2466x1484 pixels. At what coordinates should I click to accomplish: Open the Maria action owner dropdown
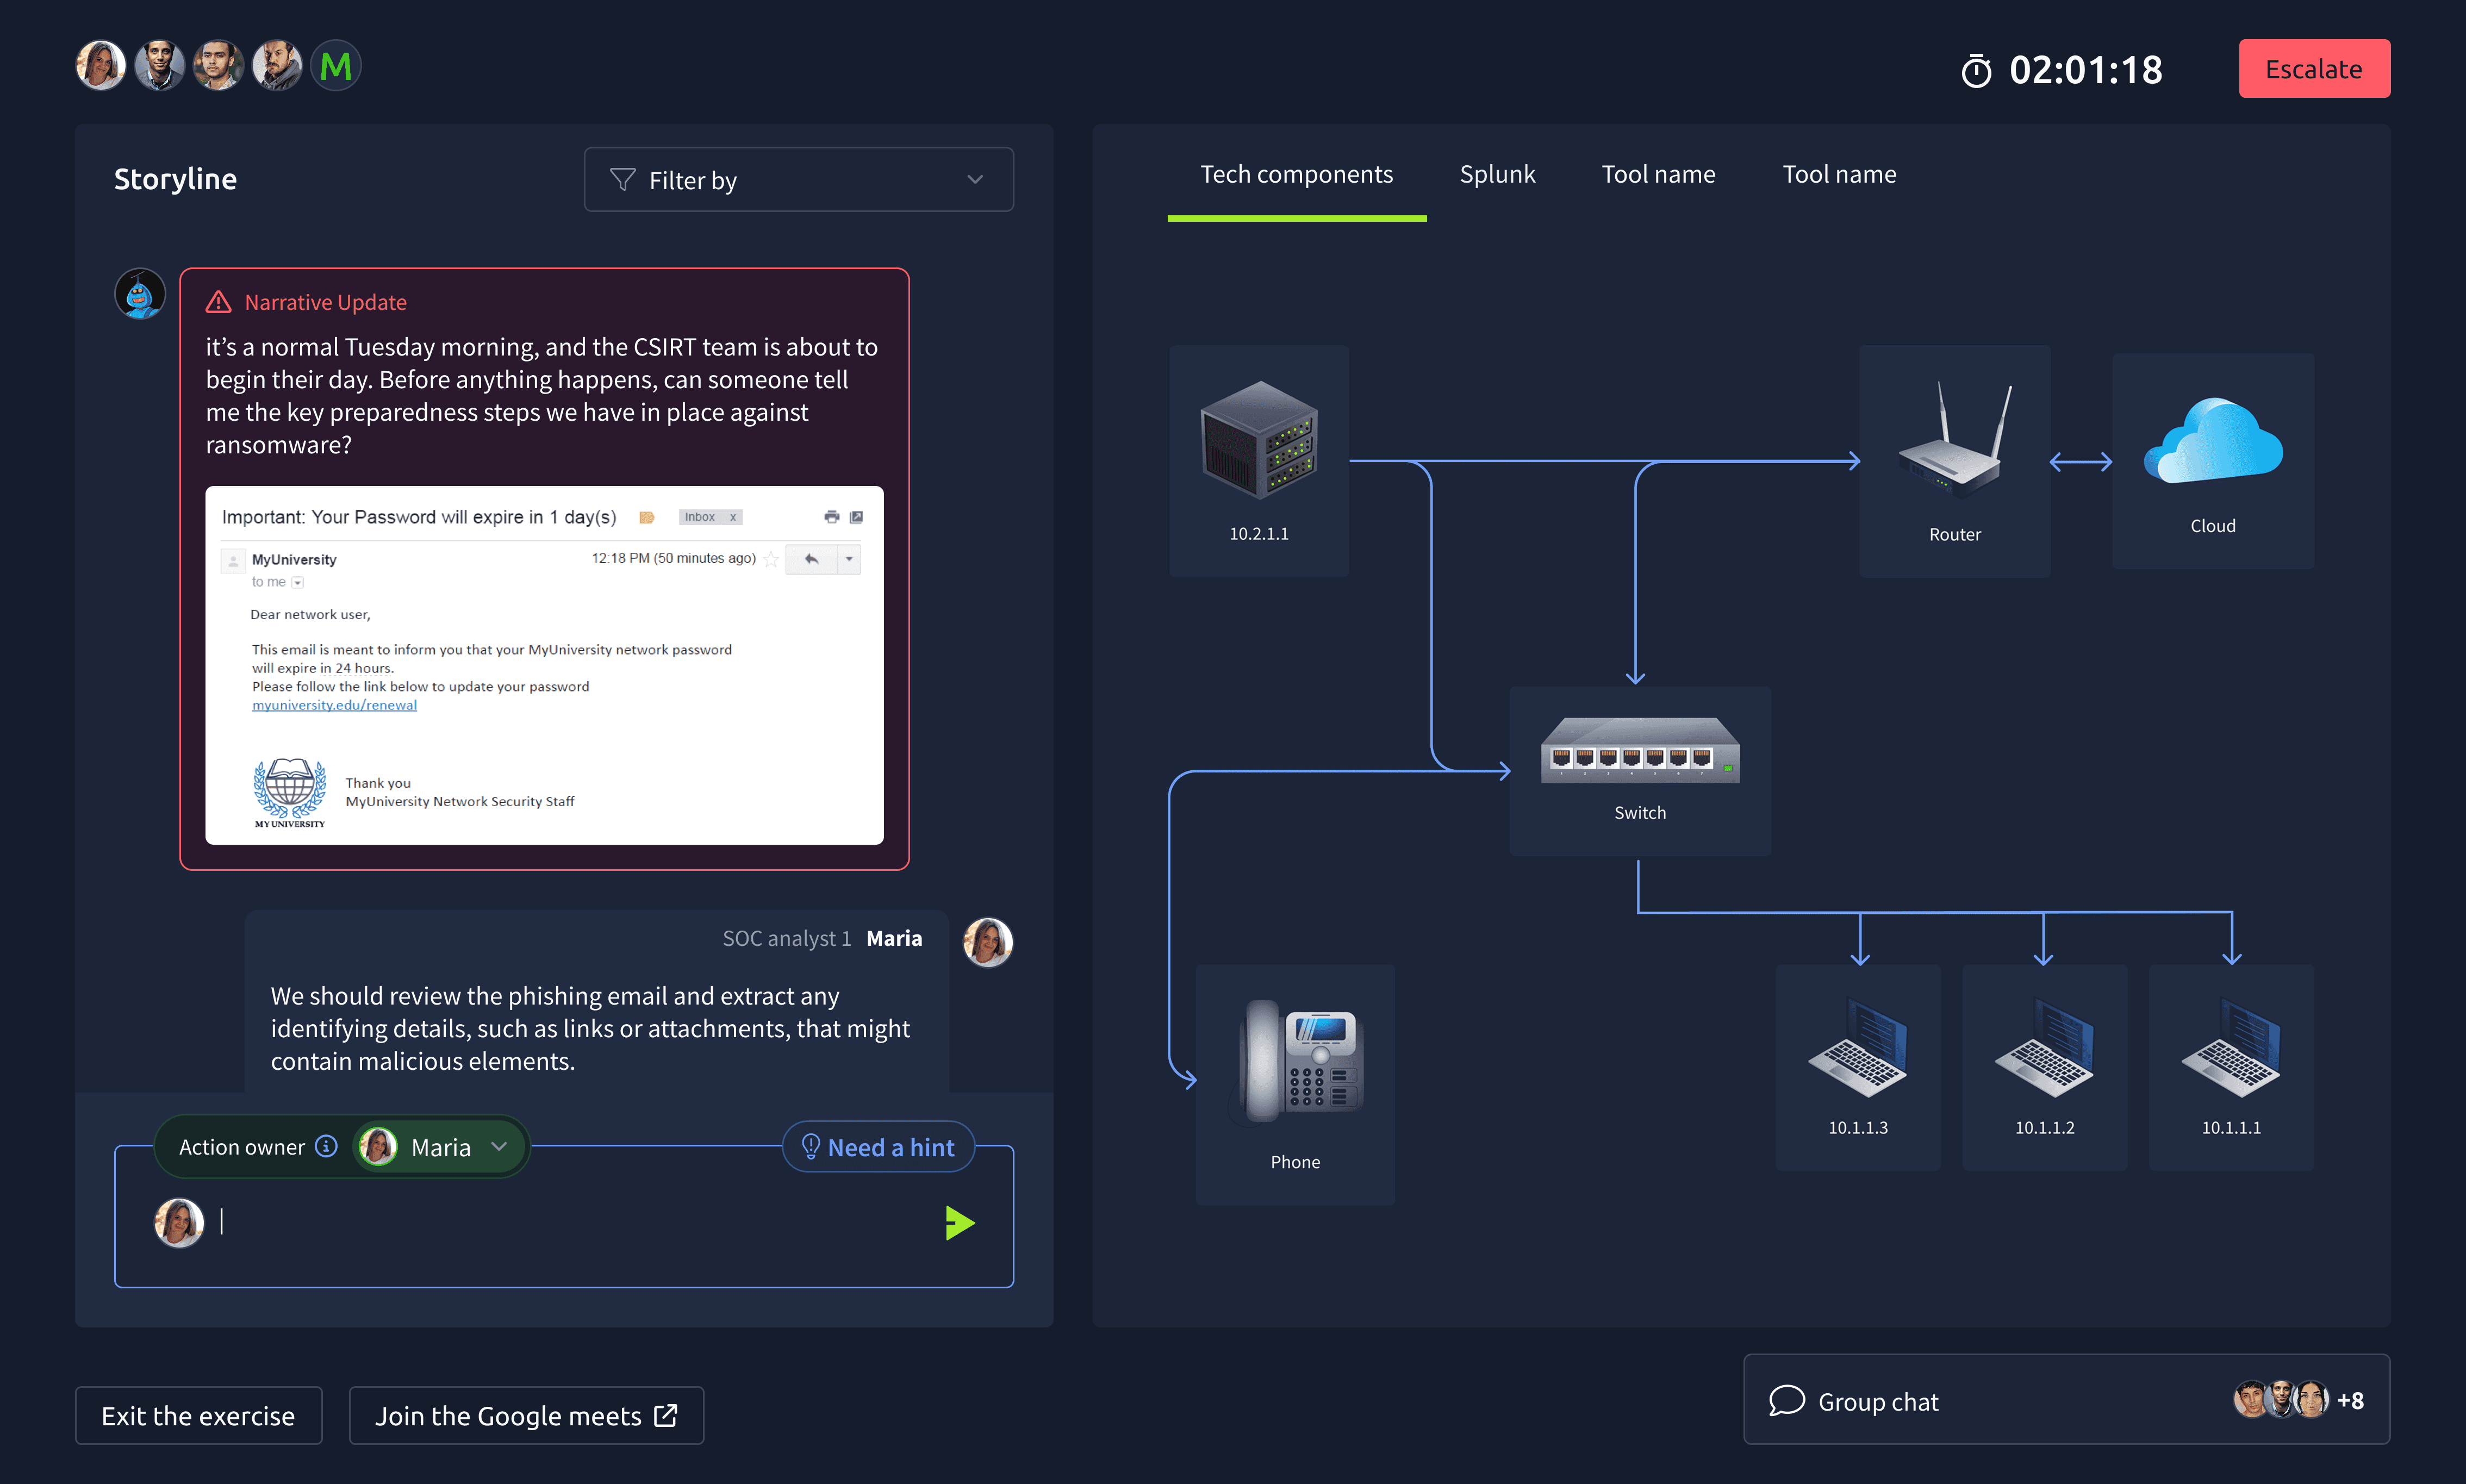pyautogui.click(x=498, y=1146)
